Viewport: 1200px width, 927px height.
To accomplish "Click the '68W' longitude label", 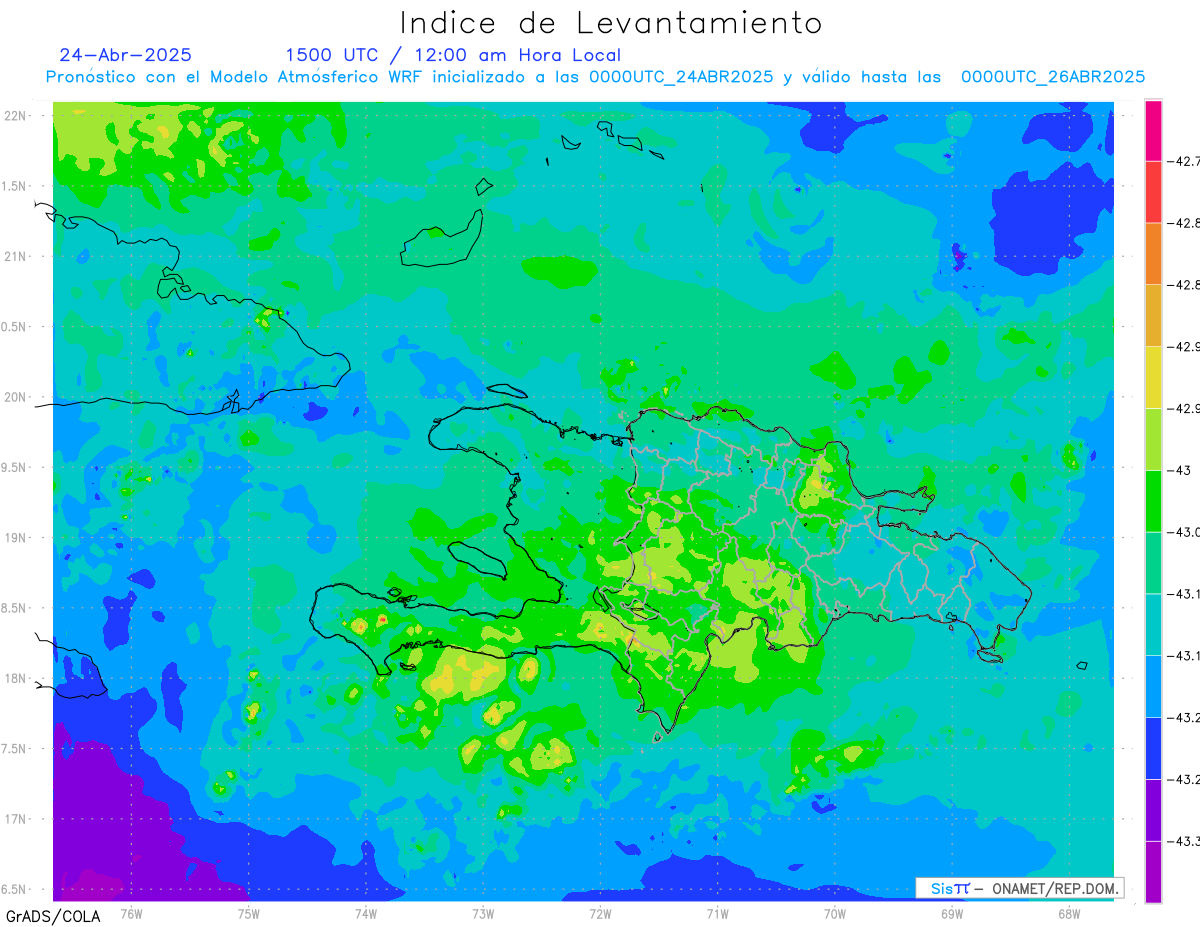I will [1069, 913].
